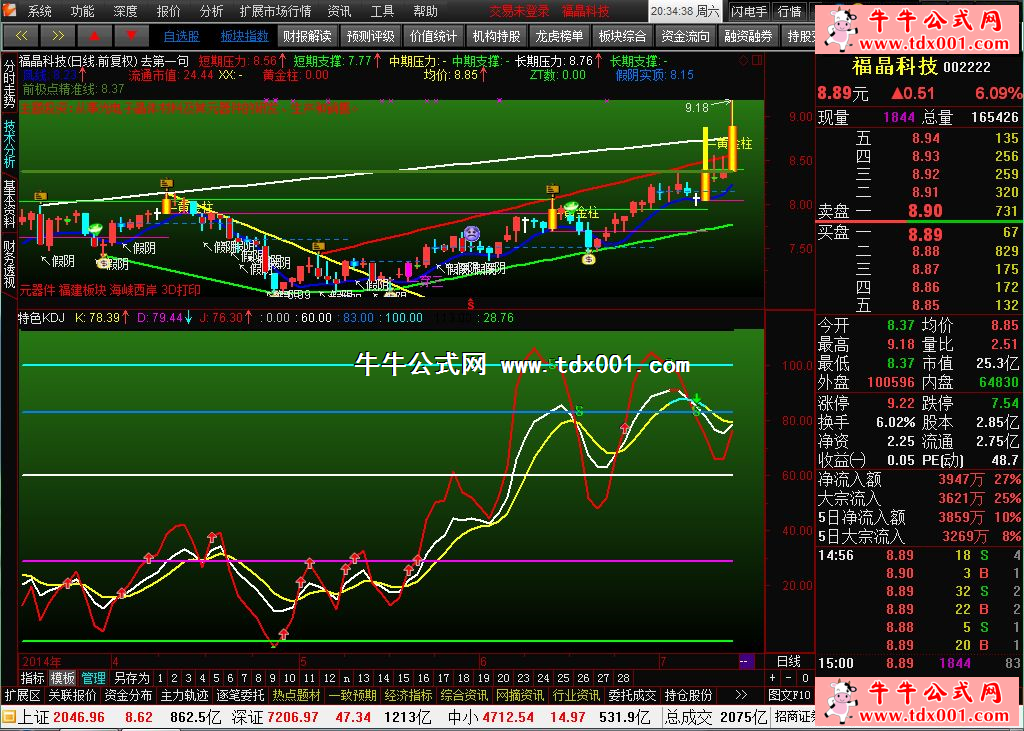Select the 管理 tab at bottom
The height and width of the screenshot is (731, 1024).
pyautogui.click(x=93, y=678)
